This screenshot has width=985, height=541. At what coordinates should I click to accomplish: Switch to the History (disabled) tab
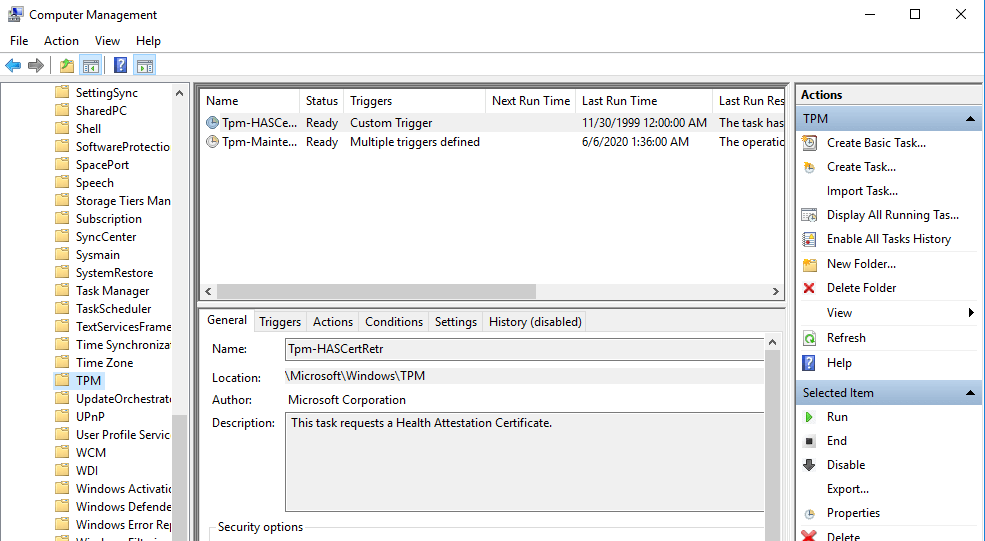click(535, 322)
